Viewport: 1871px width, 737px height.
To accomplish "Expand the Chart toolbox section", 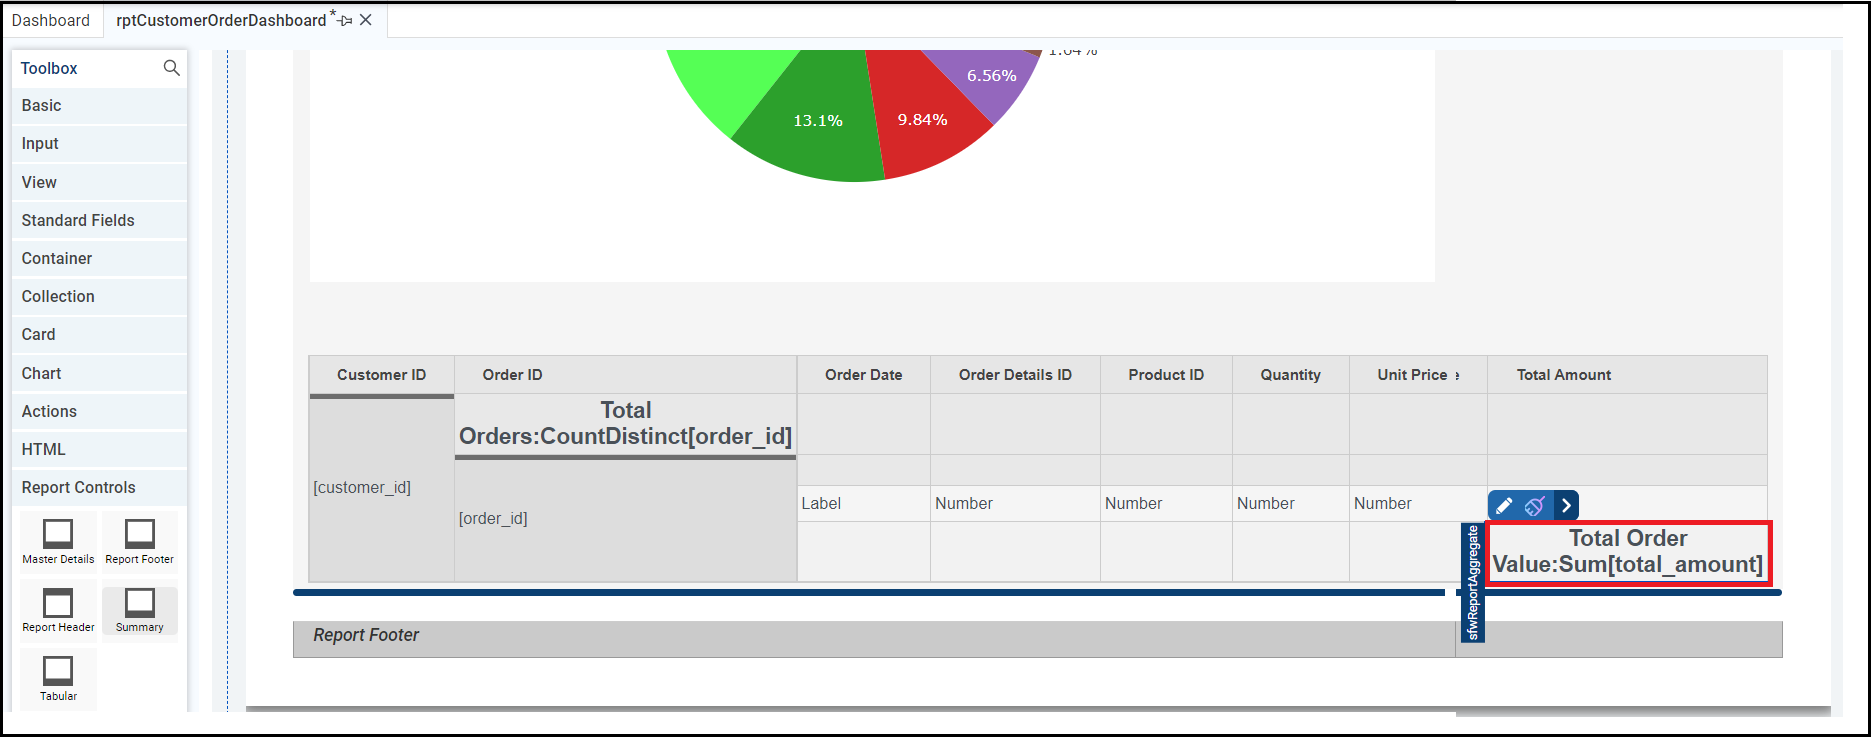I will click(x=99, y=373).
